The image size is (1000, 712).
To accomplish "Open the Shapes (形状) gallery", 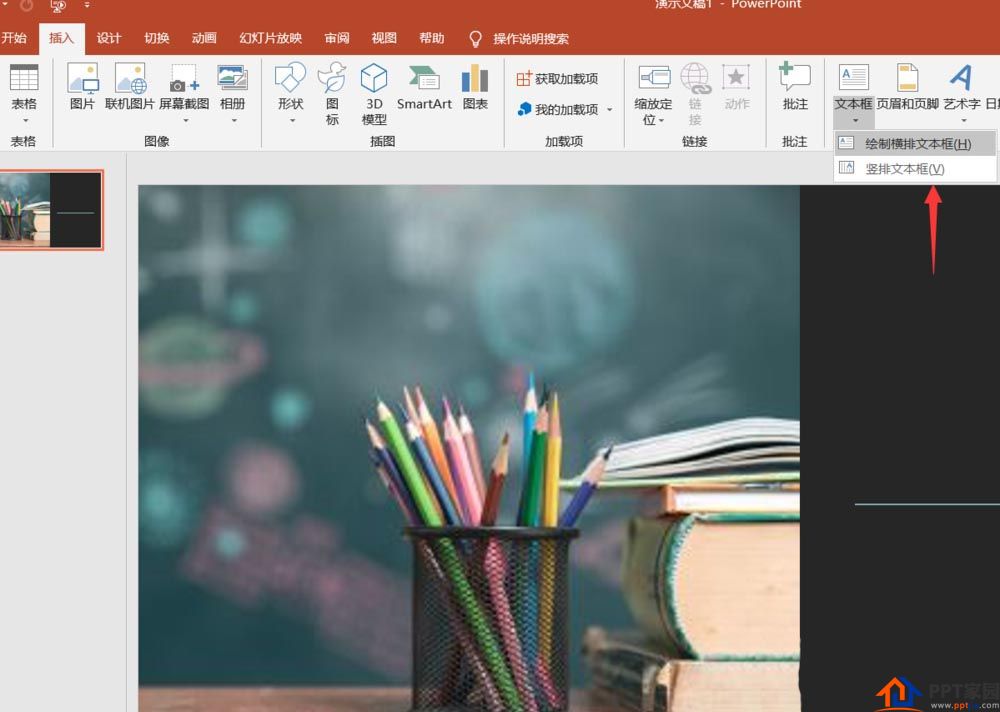I will point(290,77).
